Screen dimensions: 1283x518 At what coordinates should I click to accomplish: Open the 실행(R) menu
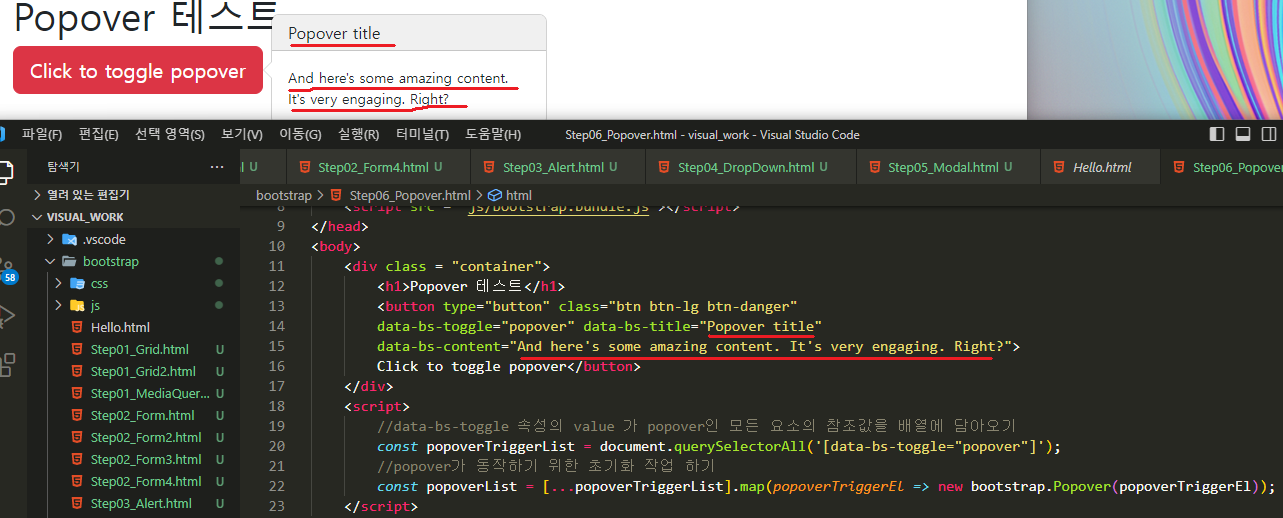tap(359, 134)
